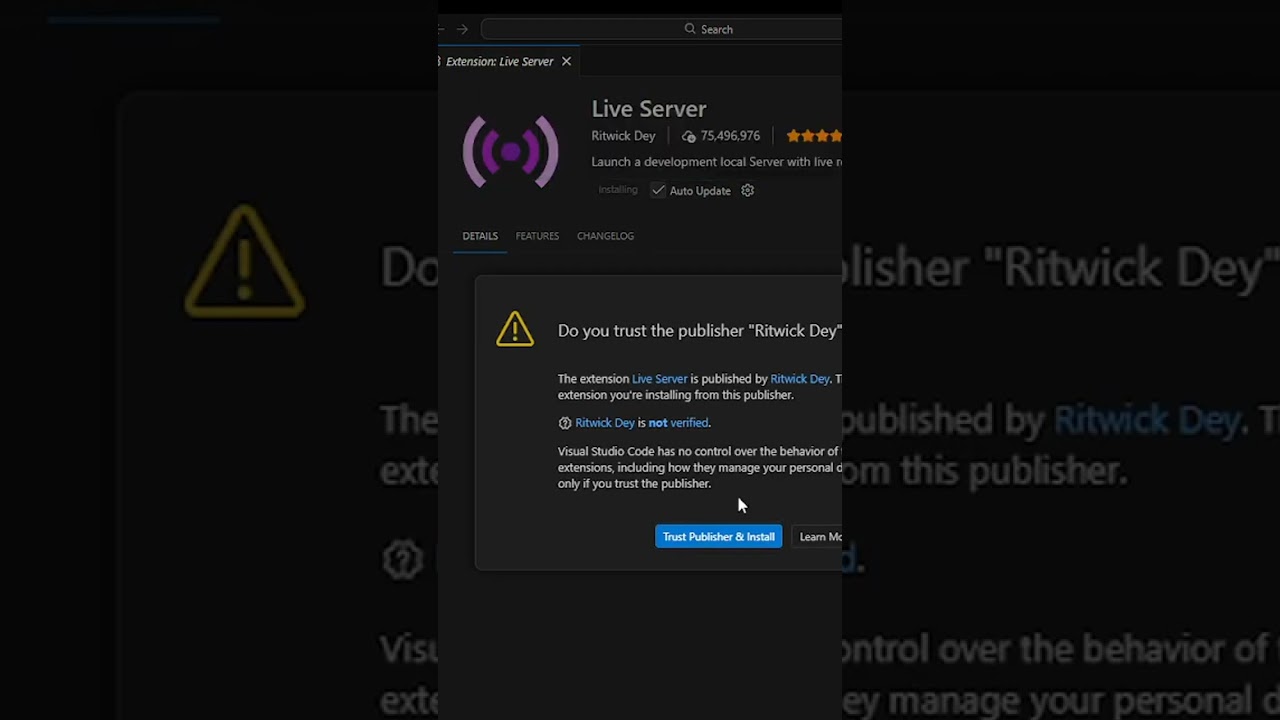The height and width of the screenshot is (720, 1280).
Task: Open Ritwick Dey link beside 'is not verified'
Action: coord(605,423)
